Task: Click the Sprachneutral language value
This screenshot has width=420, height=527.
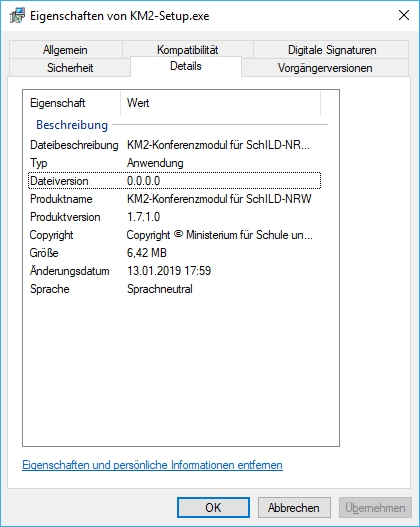Action: click(x=160, y=289)
